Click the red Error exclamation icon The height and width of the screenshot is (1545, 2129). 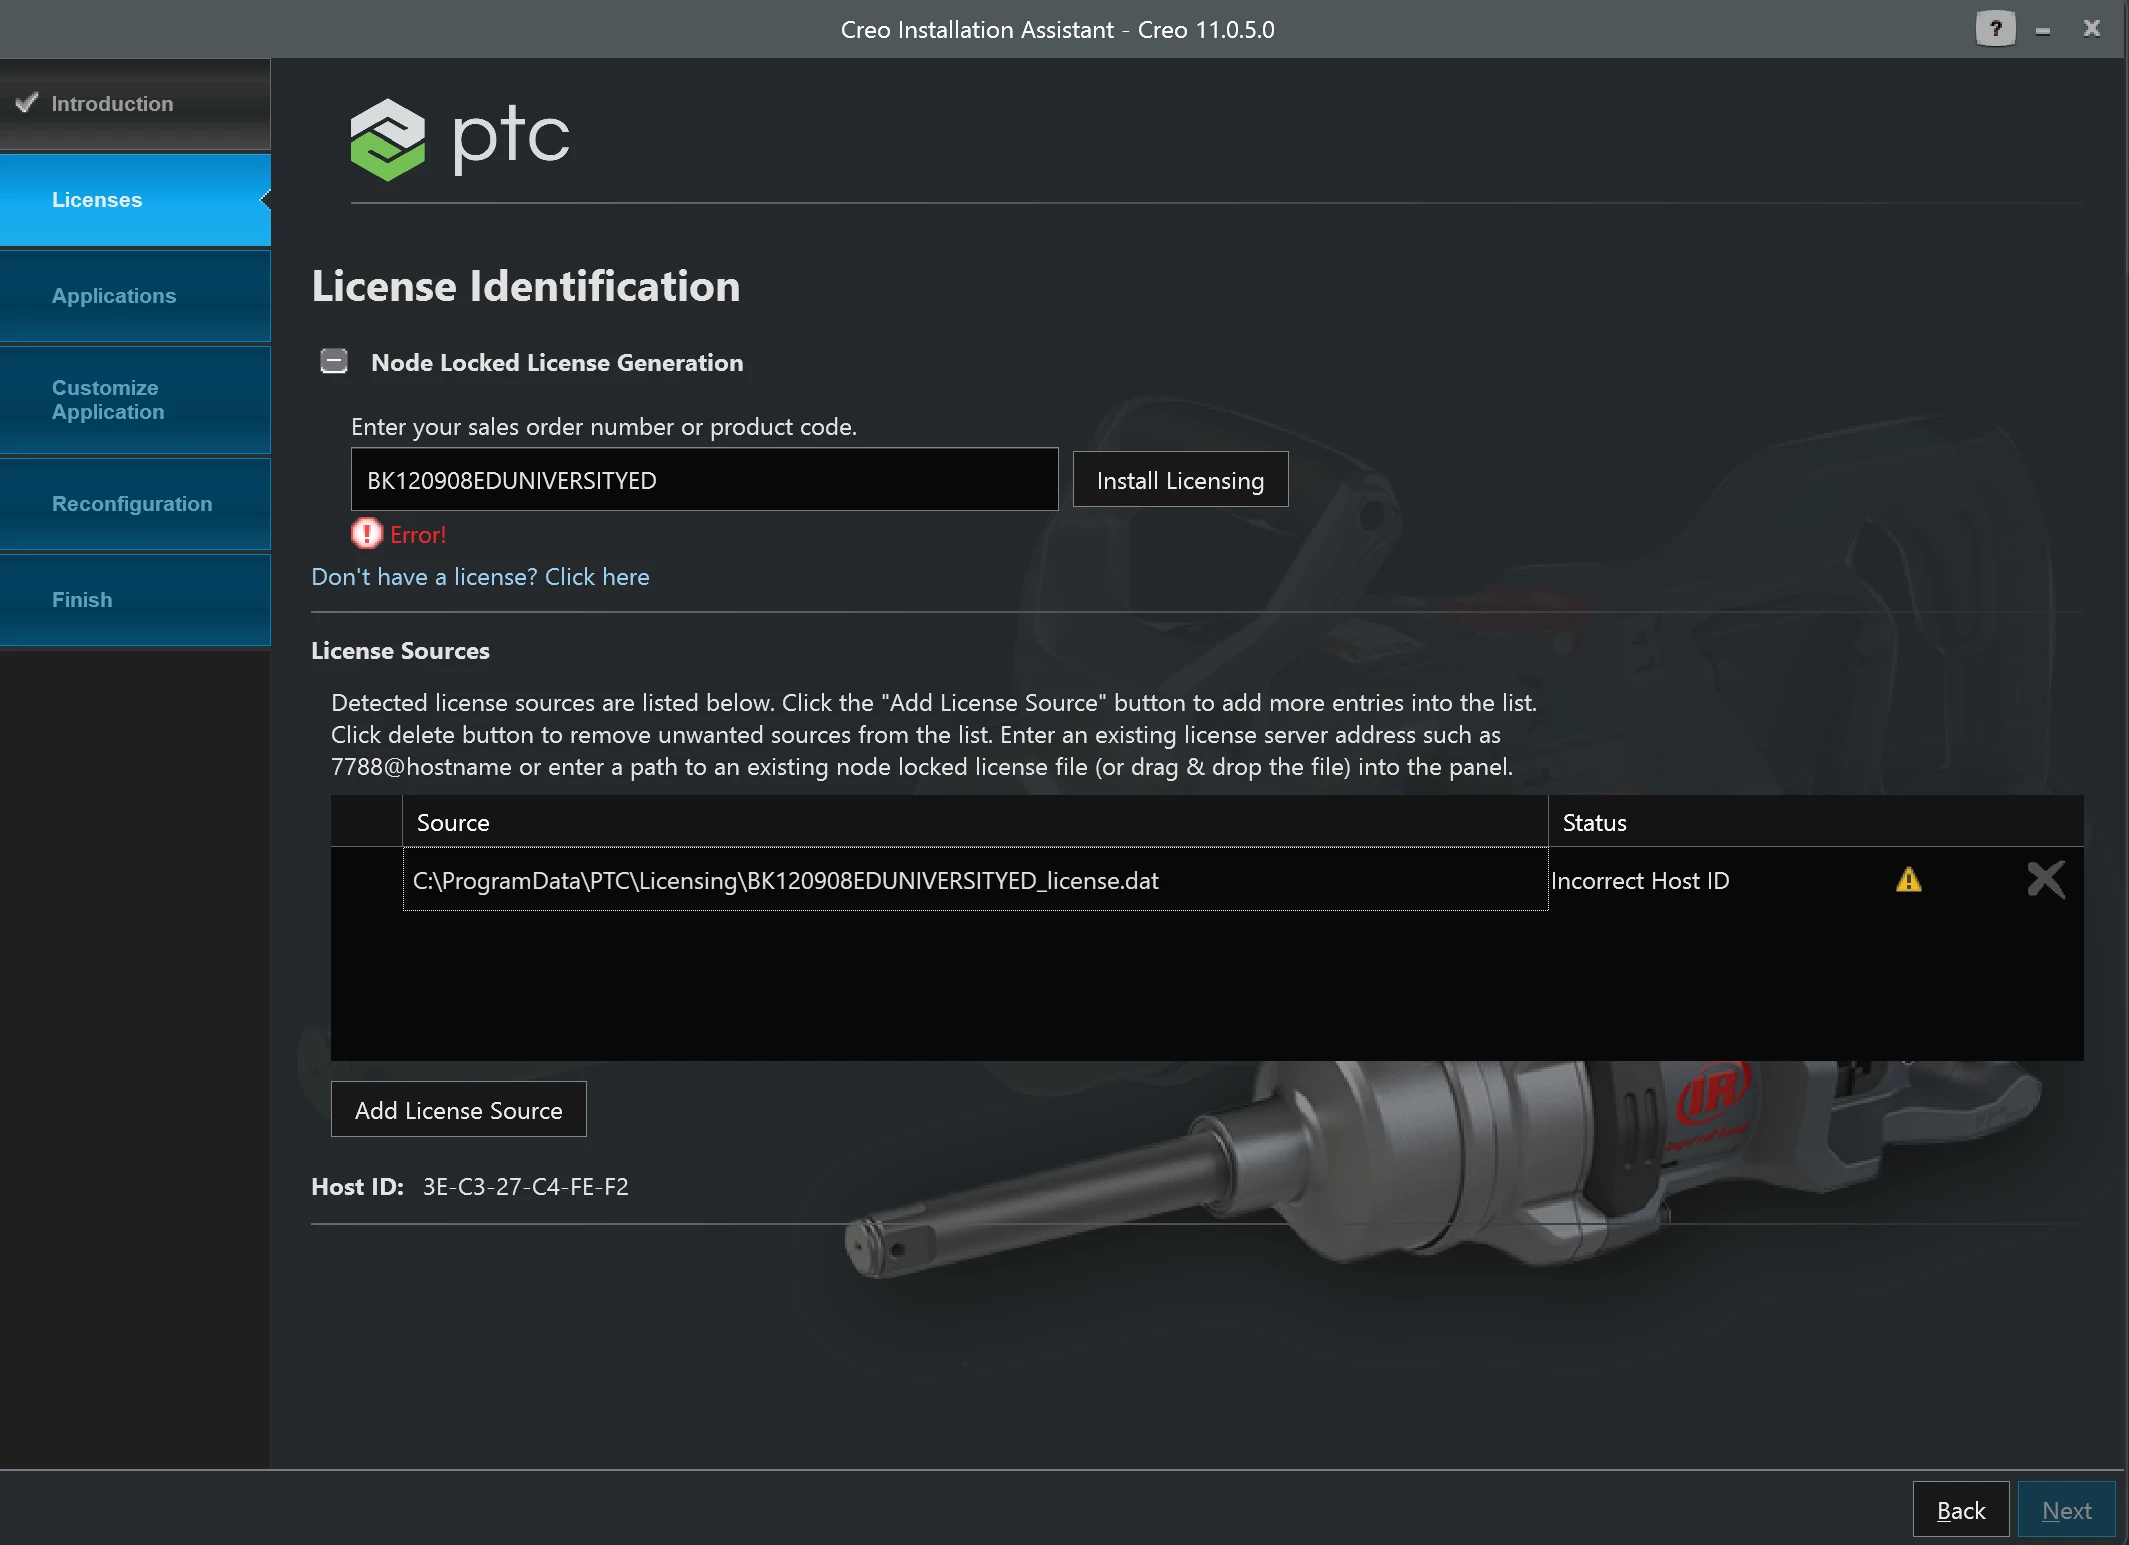(x=367, y=534)
